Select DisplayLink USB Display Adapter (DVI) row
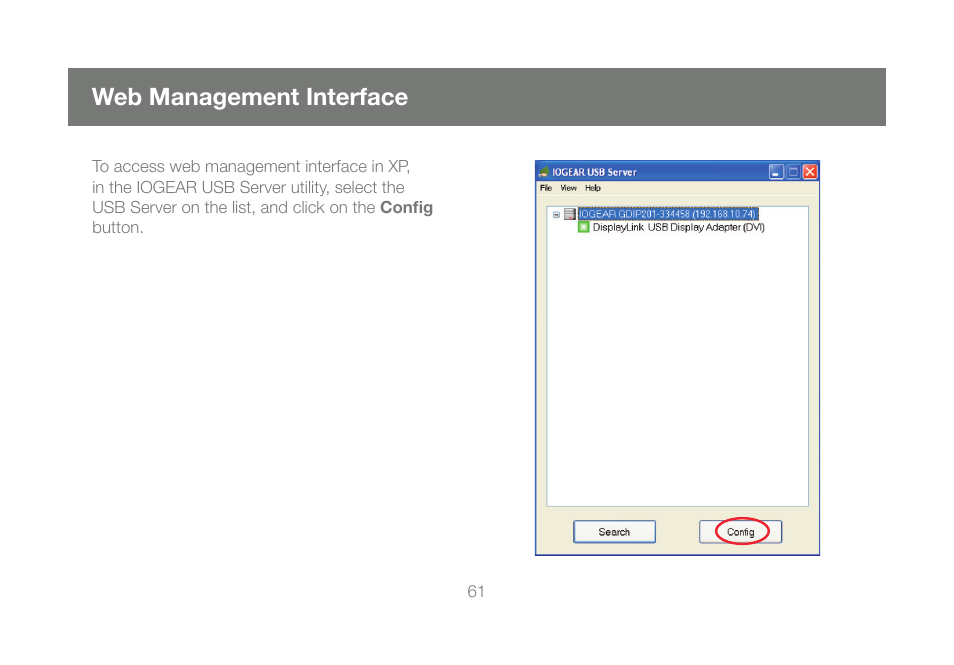 pos(678,227)
